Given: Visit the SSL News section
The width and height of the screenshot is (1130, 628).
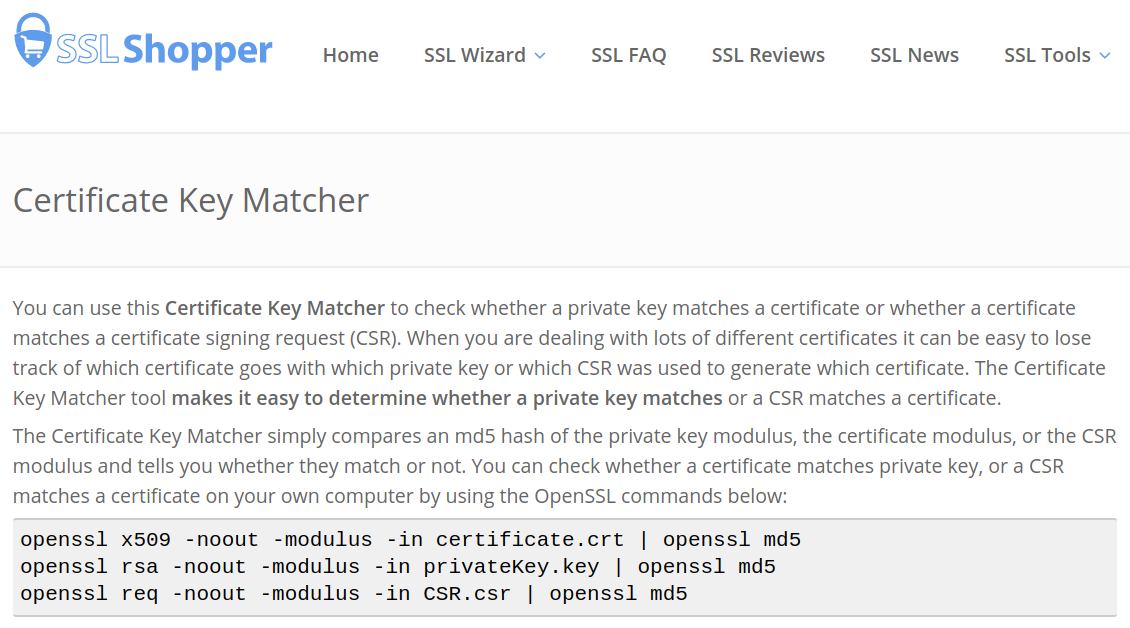Looking at the screenshot, I should click(x=914, y=55).
